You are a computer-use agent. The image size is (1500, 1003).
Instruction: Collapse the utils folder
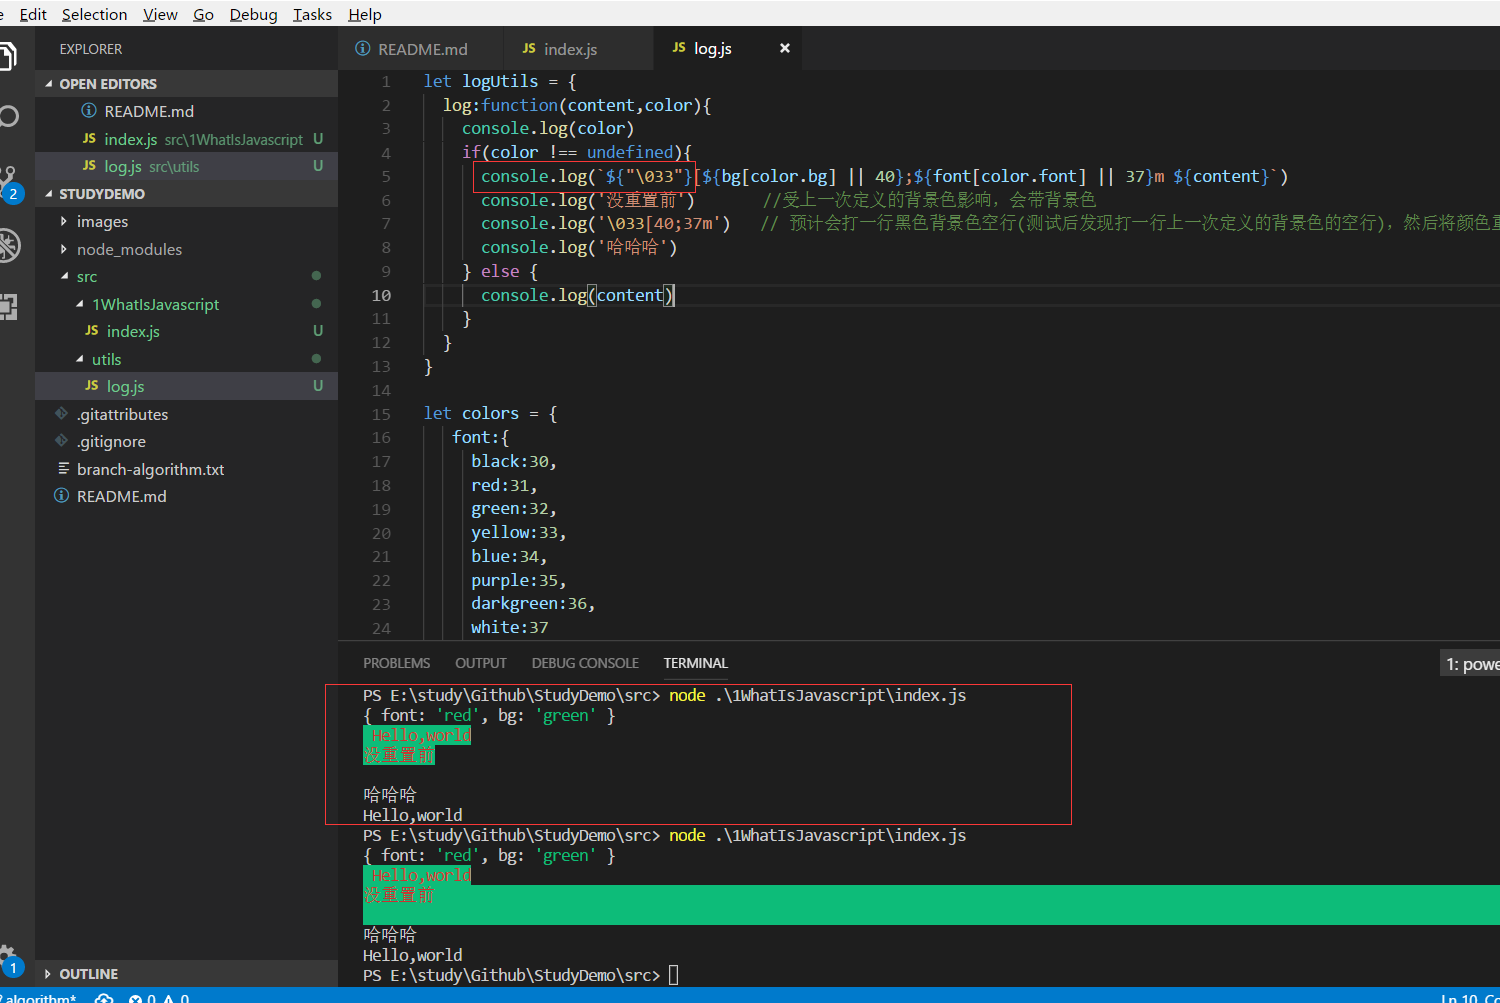tap(80, 359)
